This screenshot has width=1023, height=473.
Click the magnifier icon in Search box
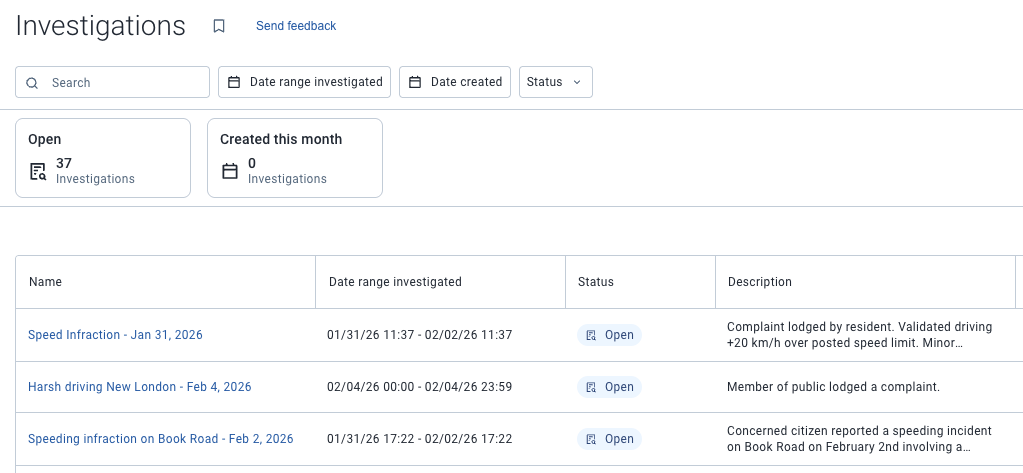point(32,83)
